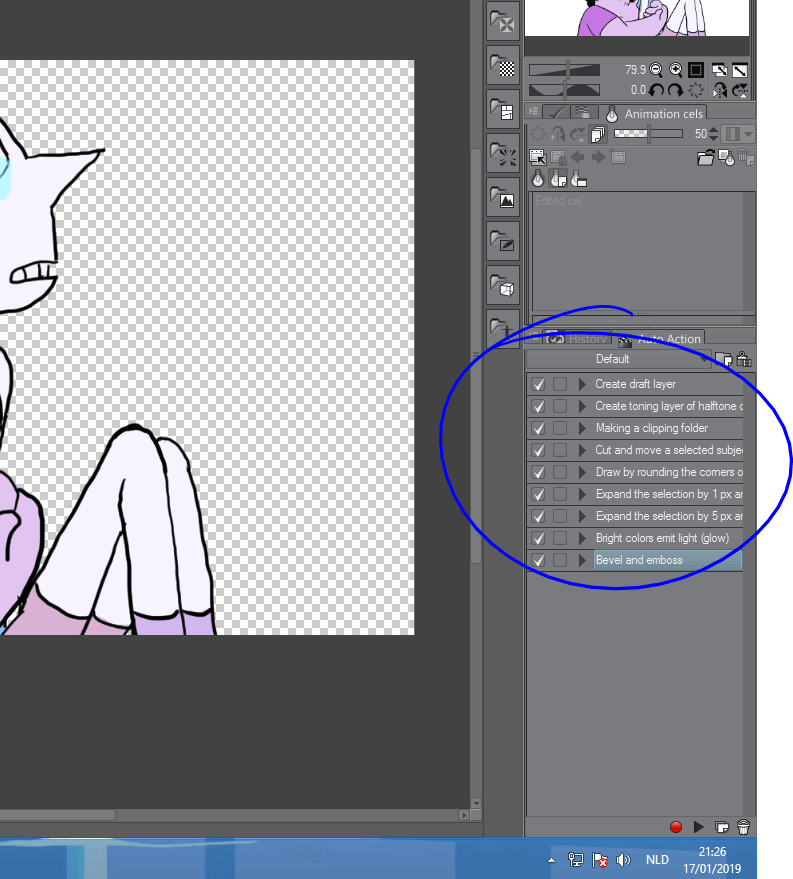Zoom out in the Navigator panel

(x=656, y=70)
